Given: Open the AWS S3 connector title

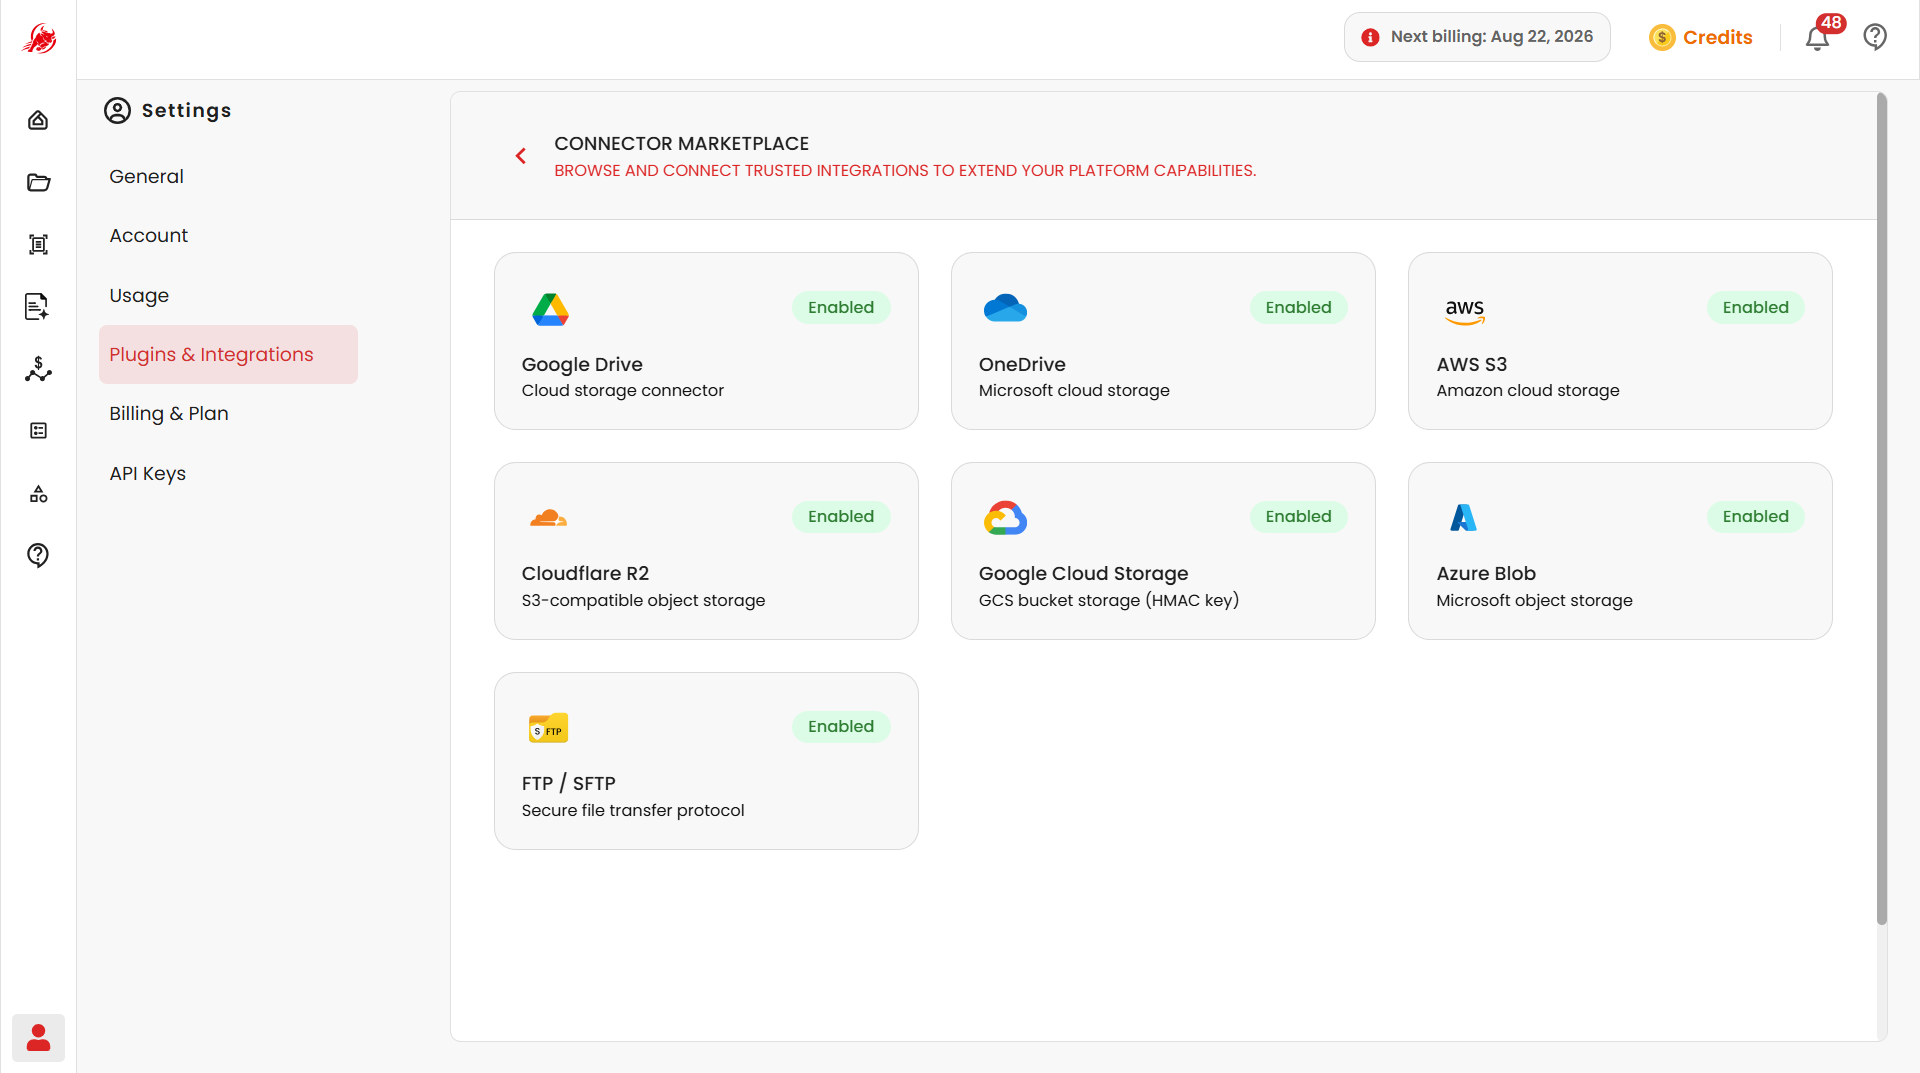Looking at the screenshot, I should (x=1472, y=365).
